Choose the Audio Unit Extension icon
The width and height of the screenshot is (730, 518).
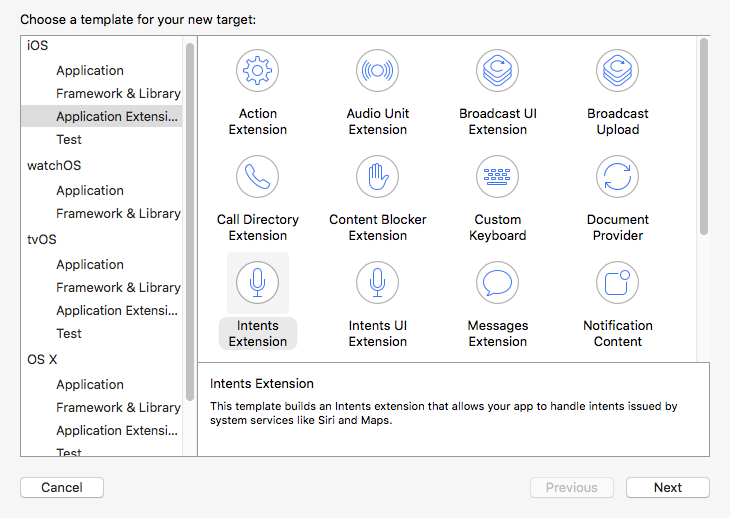[x=378, y=71]
